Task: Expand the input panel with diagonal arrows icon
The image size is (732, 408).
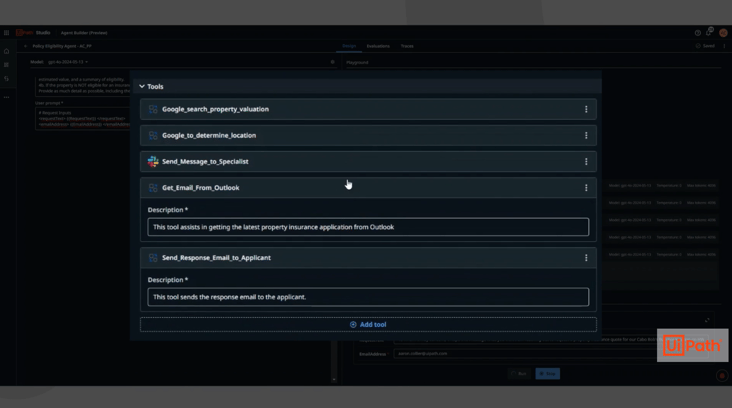Action: coord(707,320)
